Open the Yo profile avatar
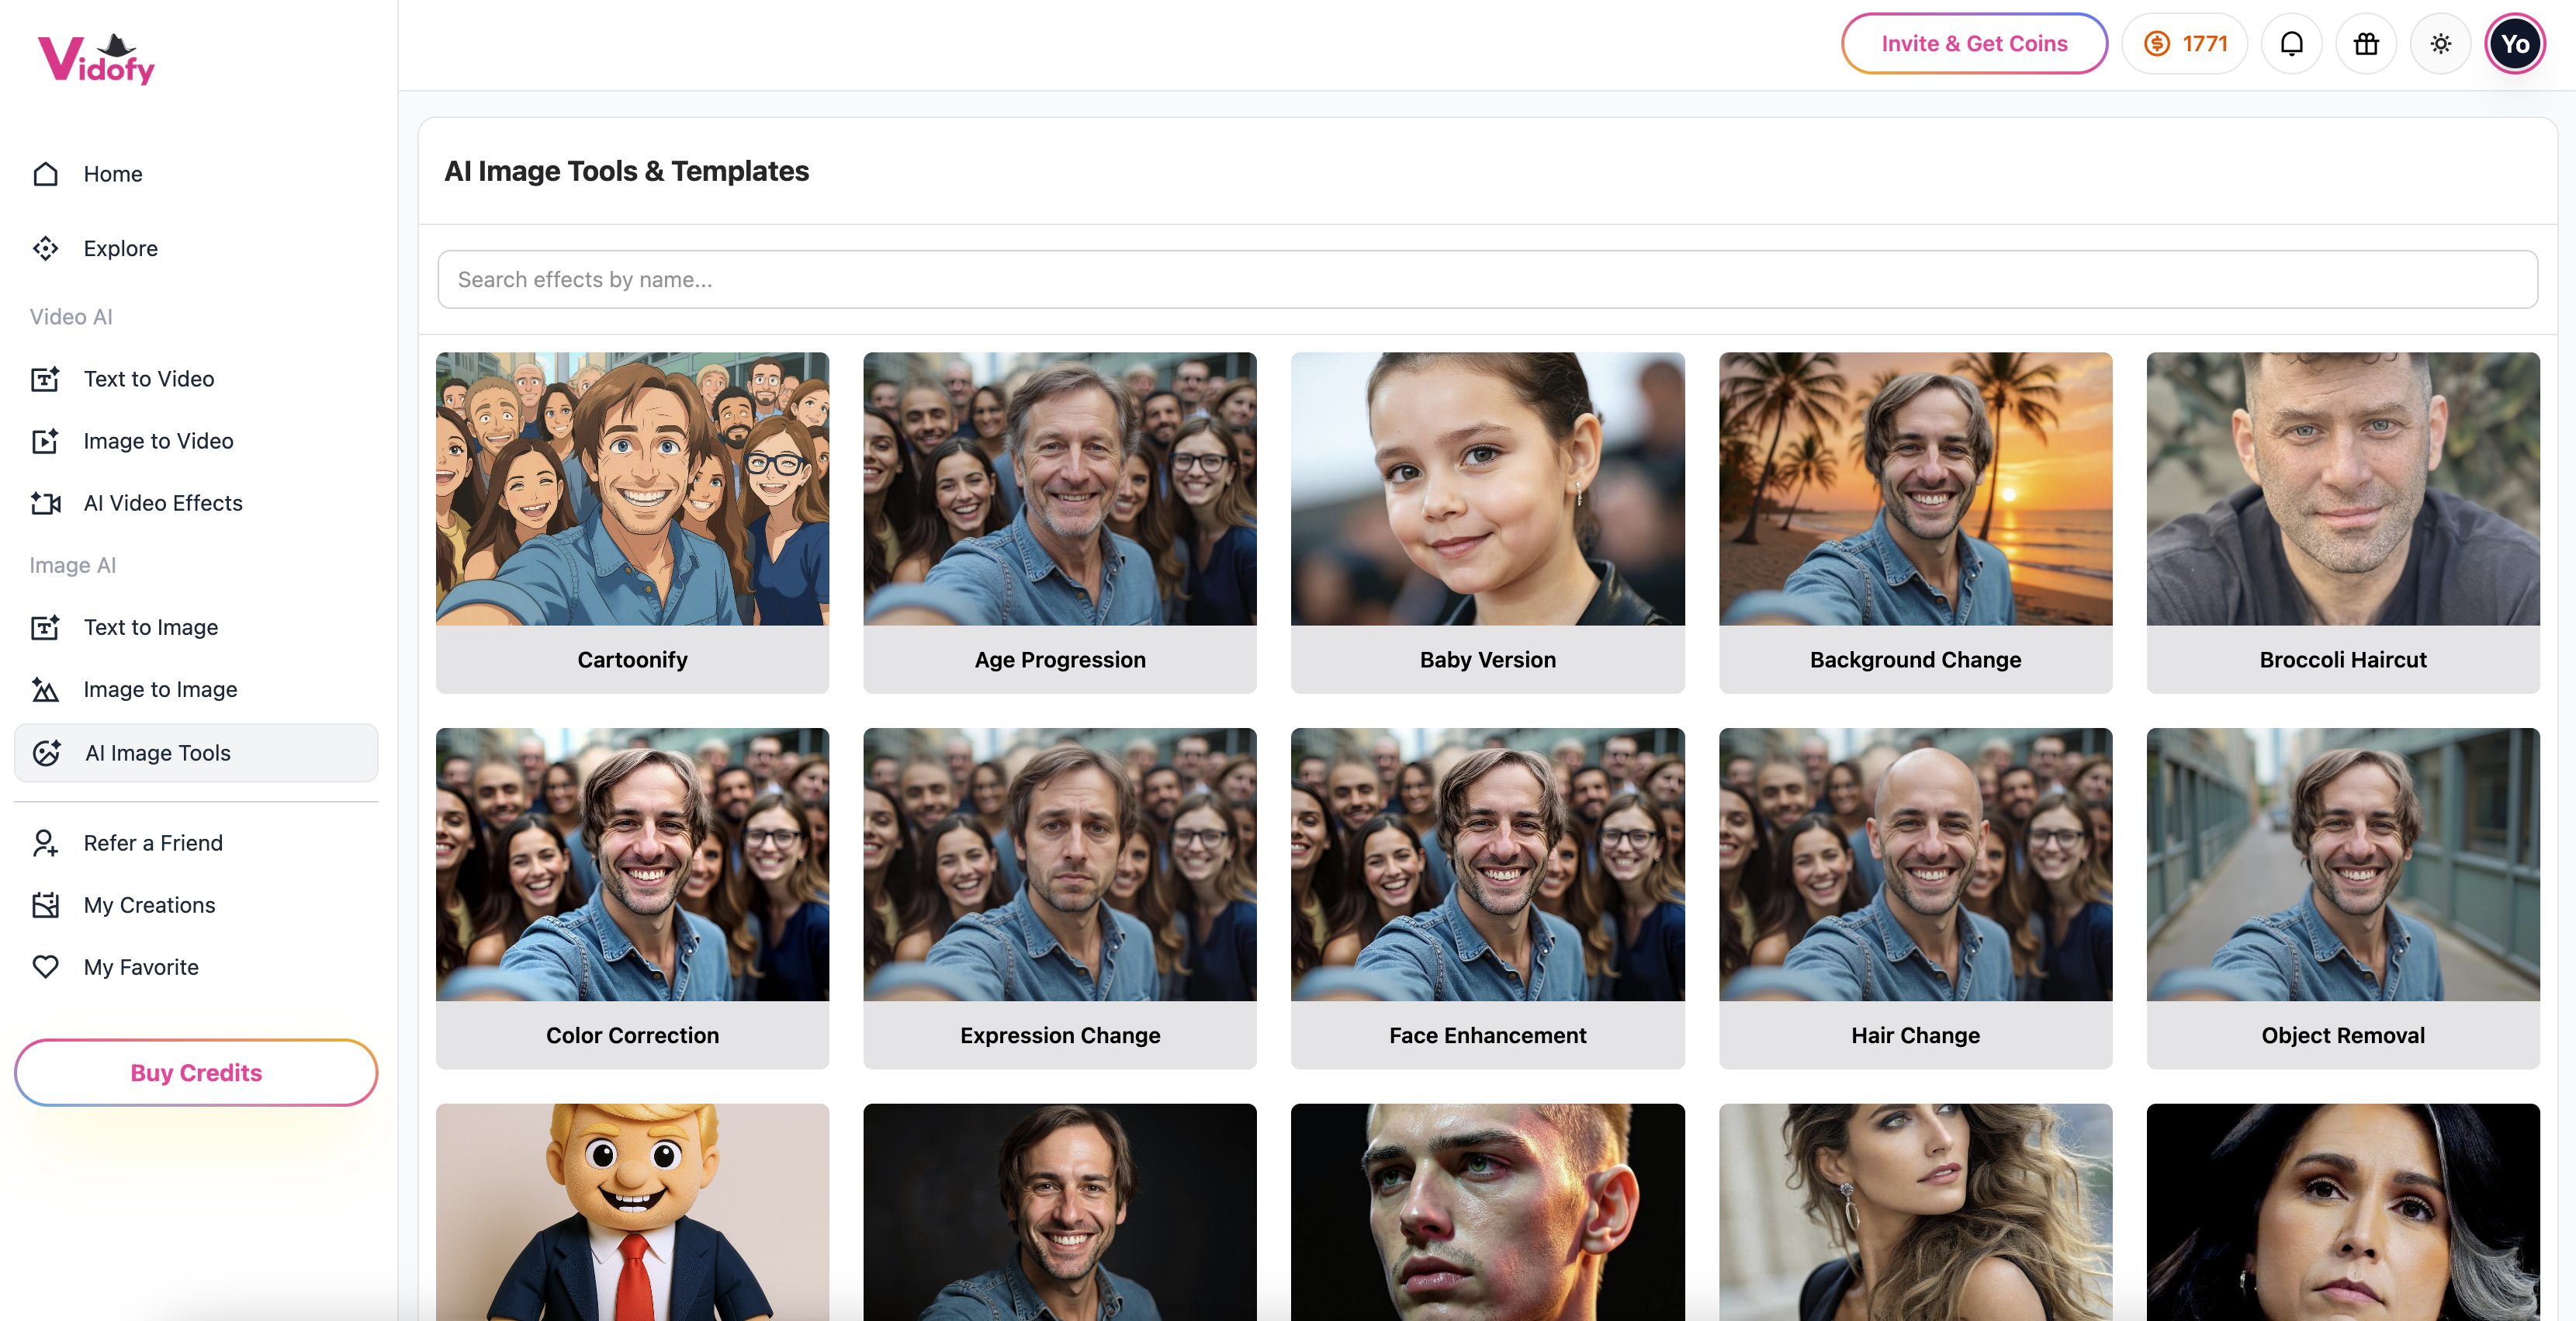Screen dimensions: 2576x1321 click(2514, 44)
